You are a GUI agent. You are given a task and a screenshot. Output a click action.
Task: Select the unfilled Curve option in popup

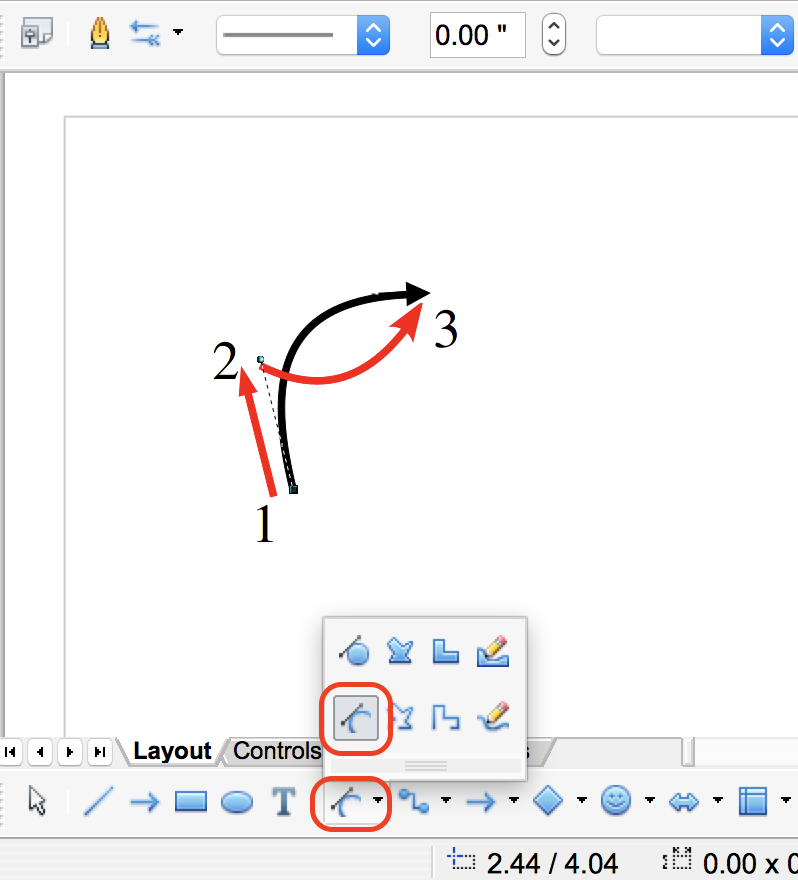point(356,718)
